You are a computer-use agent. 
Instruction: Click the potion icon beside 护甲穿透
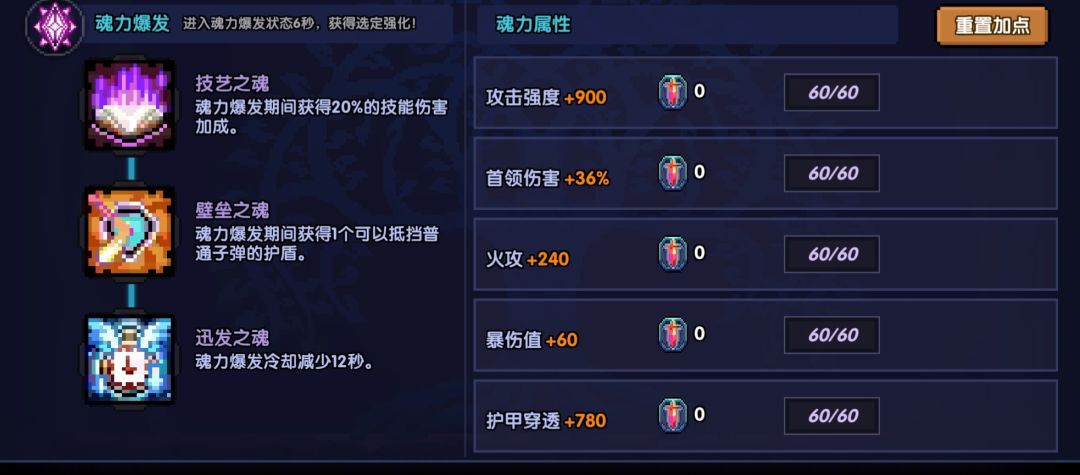[673, 416]
